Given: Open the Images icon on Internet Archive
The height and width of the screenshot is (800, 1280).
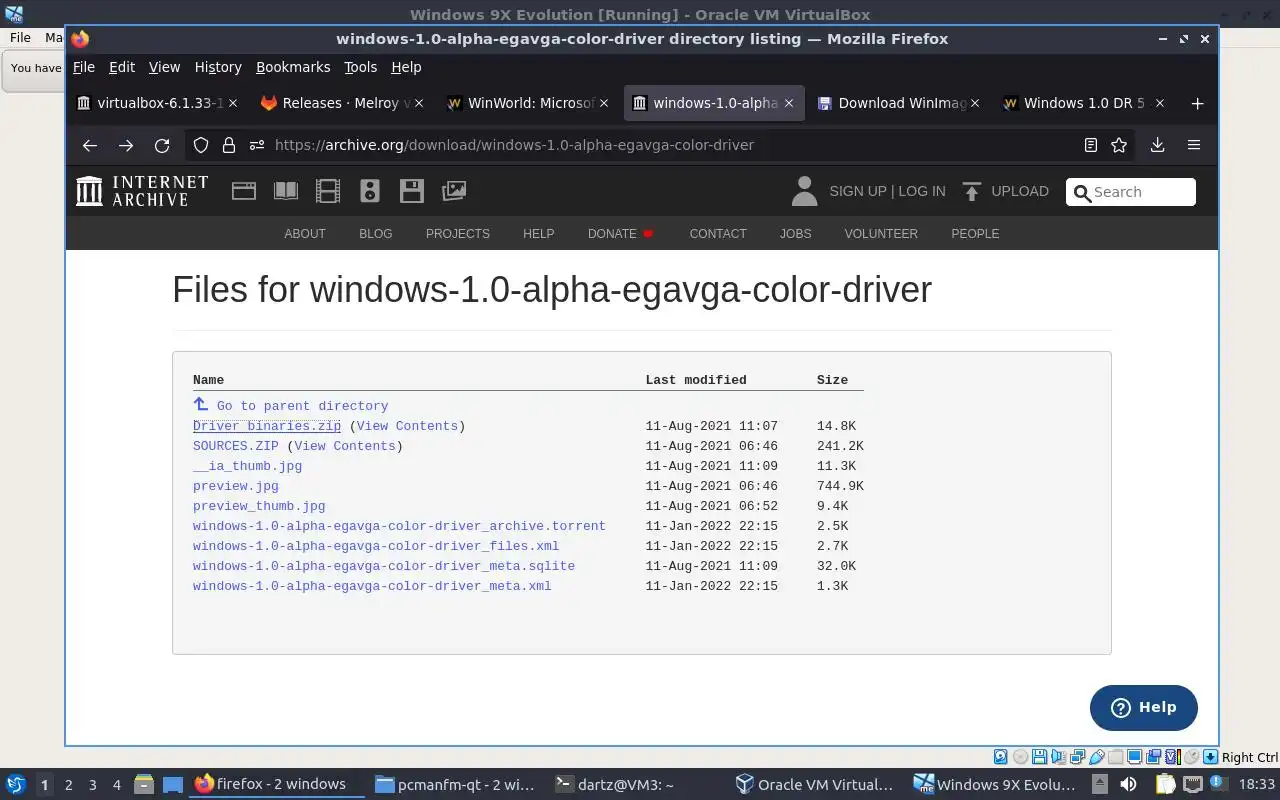Looking at the screenshot, I should click(x=454, y=191).
